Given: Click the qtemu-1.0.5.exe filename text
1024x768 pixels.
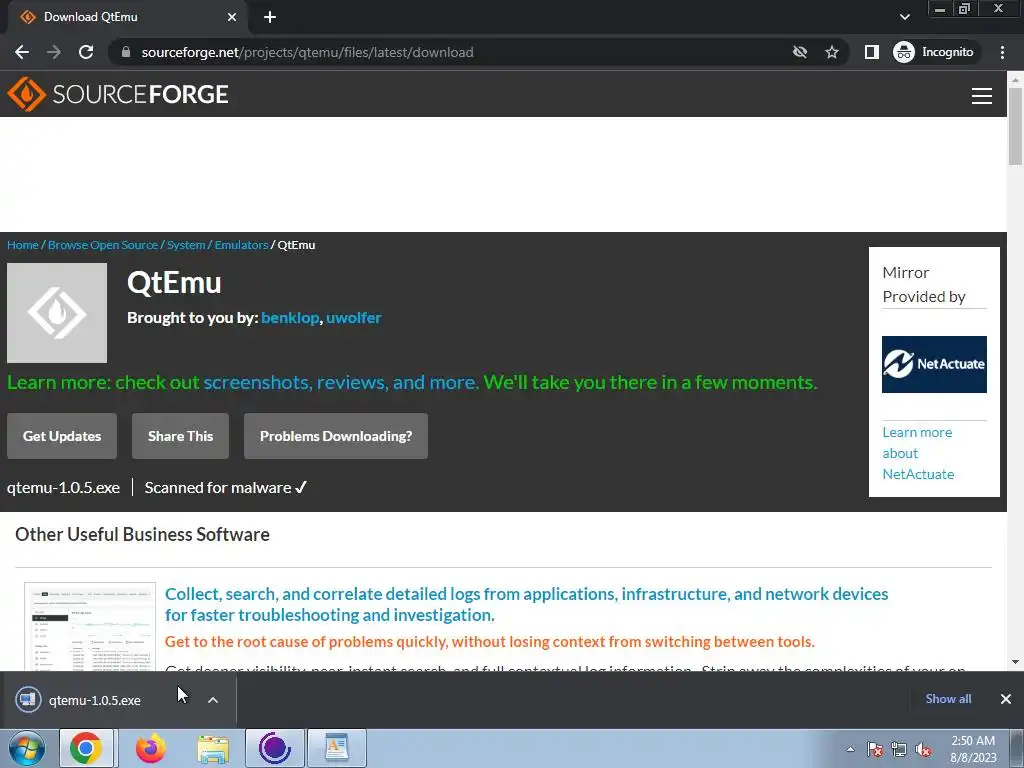Looking at the screenshot, I should click(63, 488).
